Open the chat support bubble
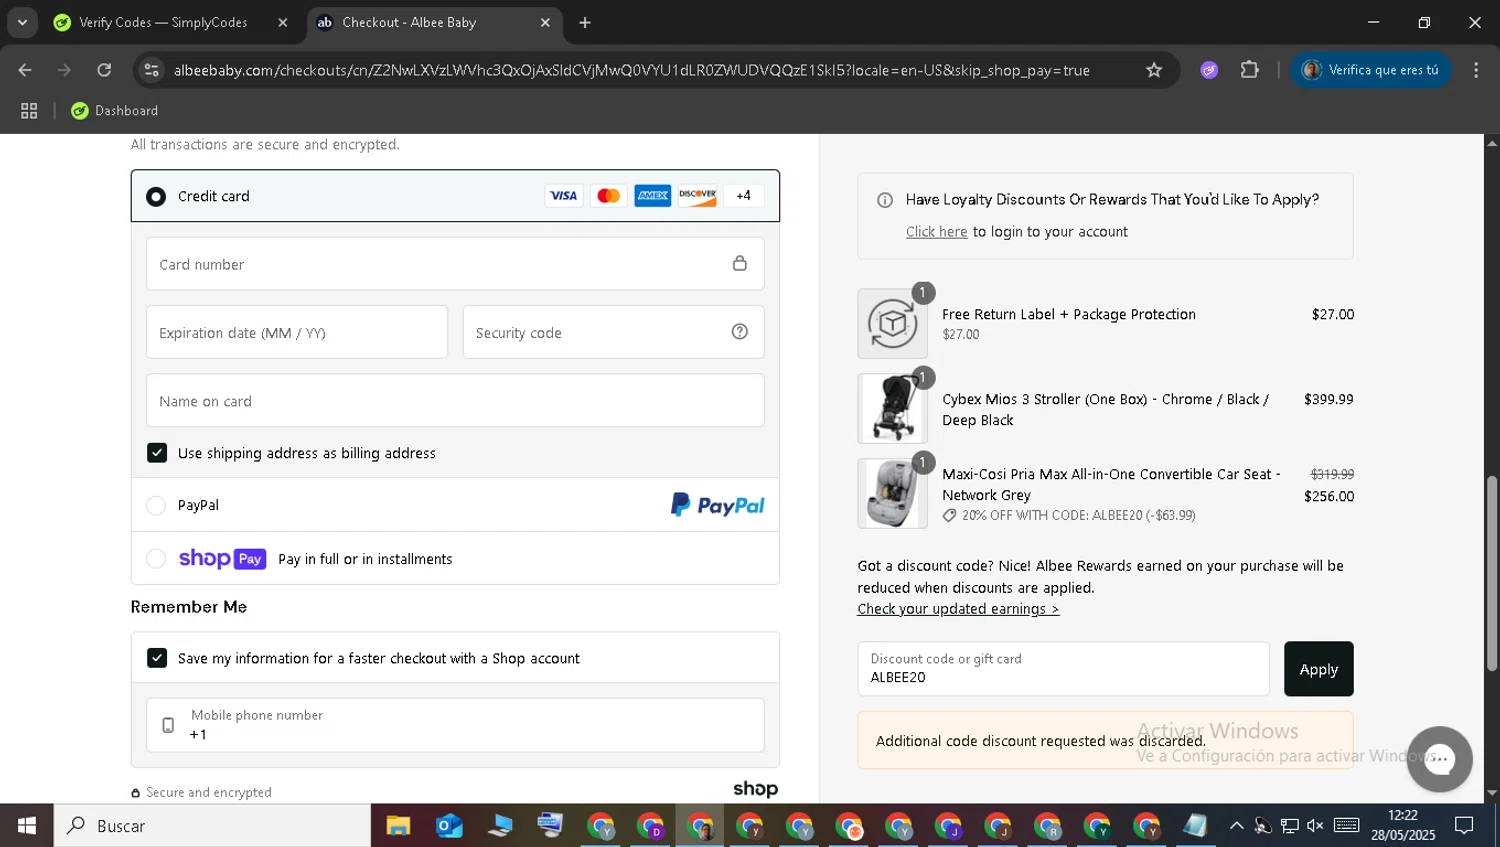The height and width of the screenshot is (847, 1500). [1439, 759]
